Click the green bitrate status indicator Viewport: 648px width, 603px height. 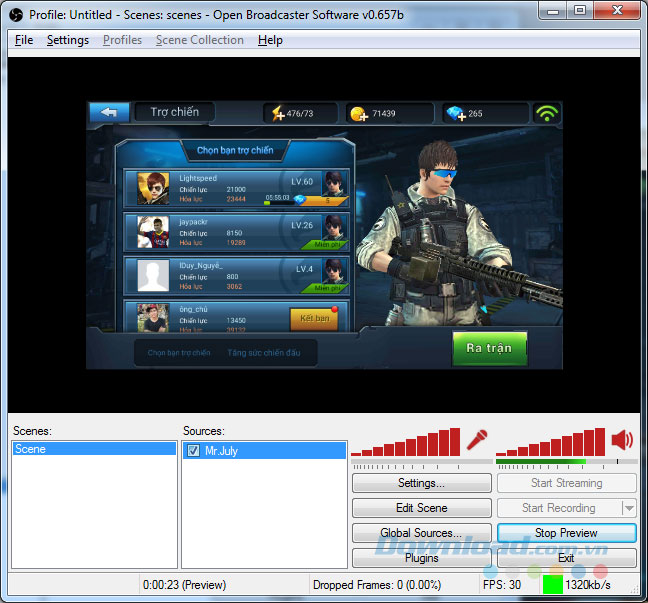click(x=552, y=584)
